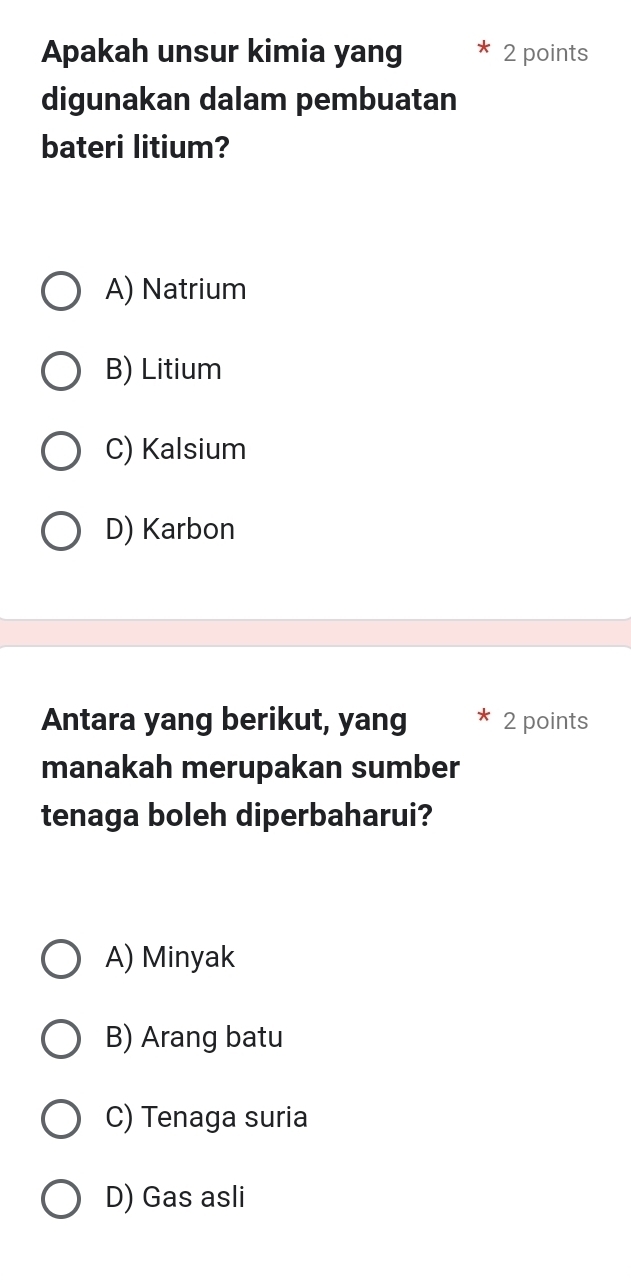Tick the radio circle for C) Tenaga suria

(61, 1118)
